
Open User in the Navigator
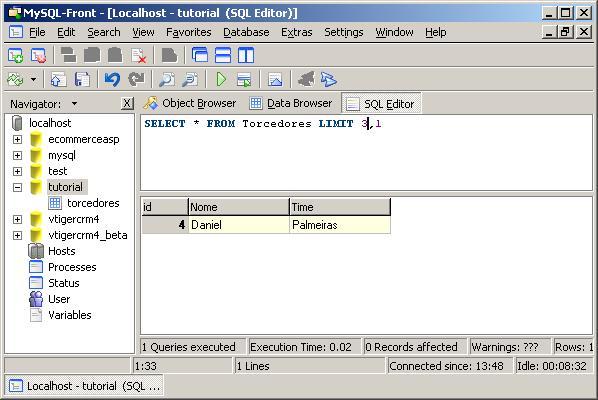coord(59,299)
